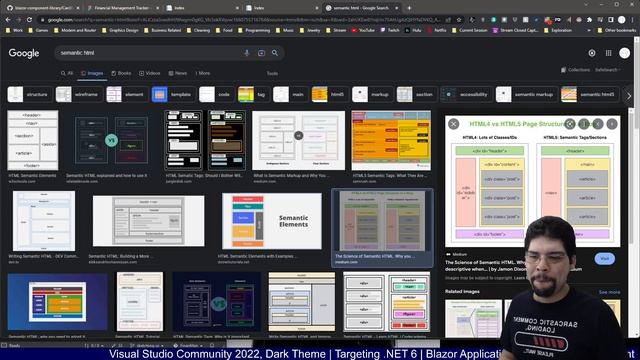Close the image preview panel
Image resolution: width=640 pixels, height=360 pixels.
tap(453, 124)
